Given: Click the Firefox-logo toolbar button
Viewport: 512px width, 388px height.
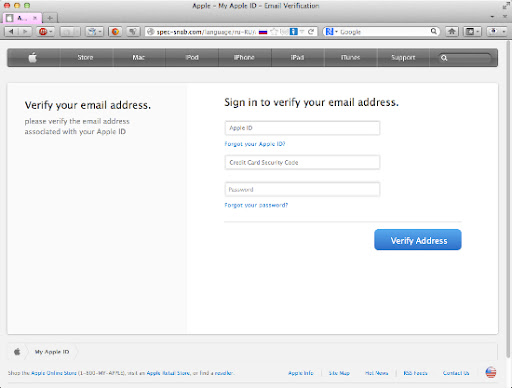Looking at the screenshot, I should (x=115, y=32).
